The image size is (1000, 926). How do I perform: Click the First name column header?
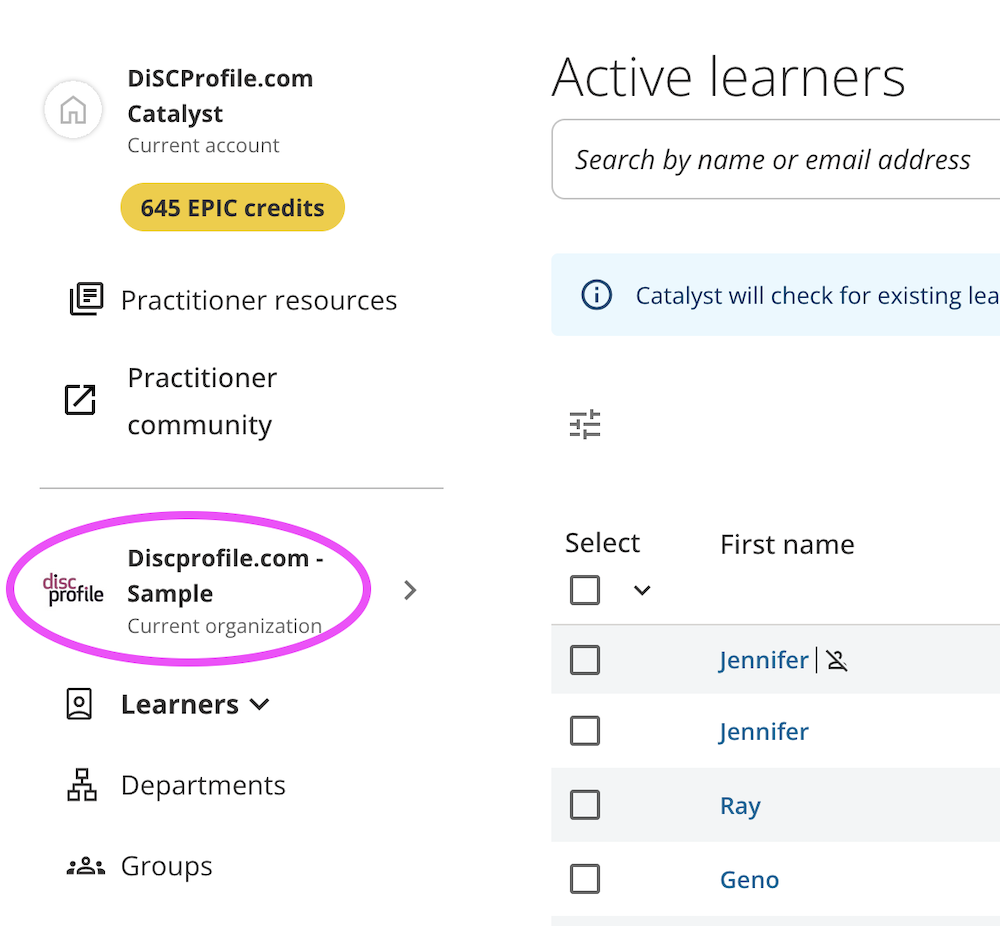tap(787, 544)
